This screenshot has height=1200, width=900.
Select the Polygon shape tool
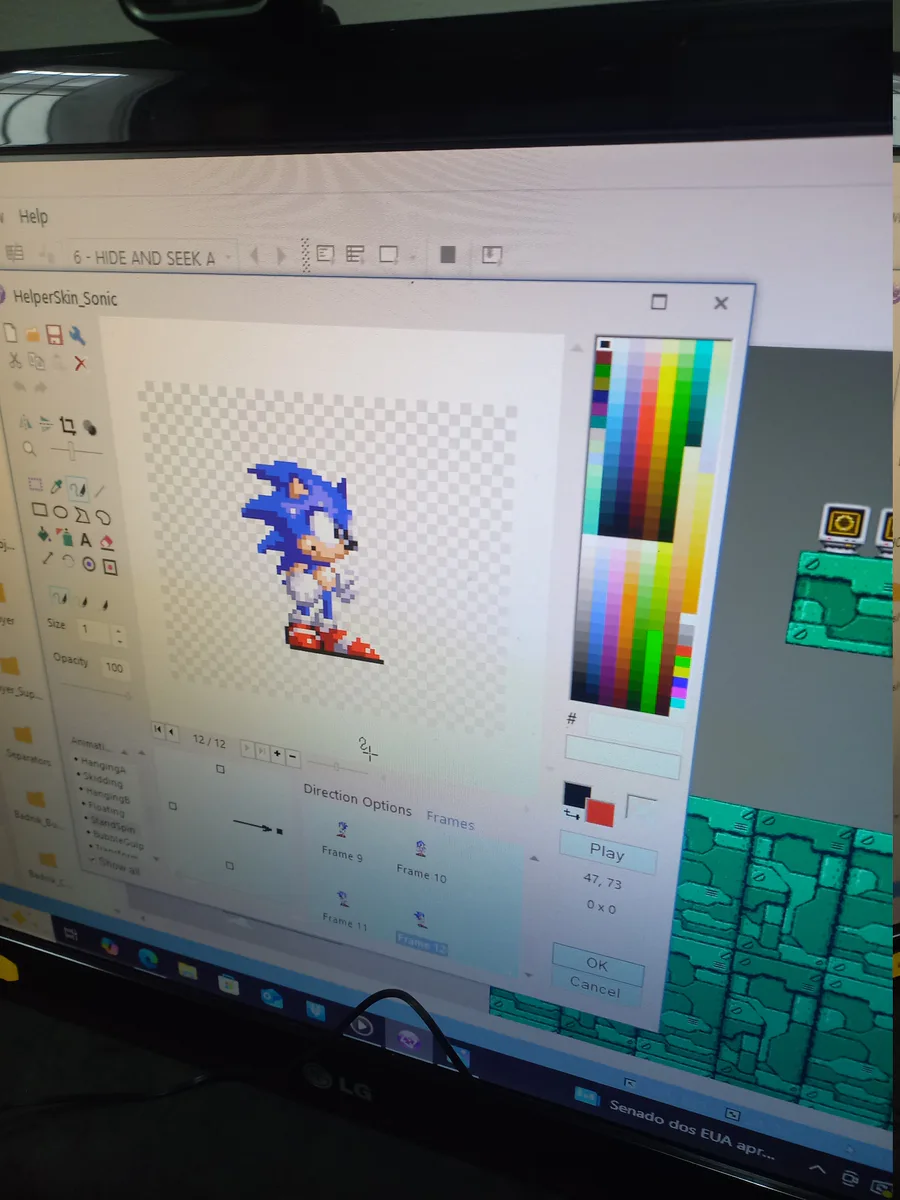(81, 515)
